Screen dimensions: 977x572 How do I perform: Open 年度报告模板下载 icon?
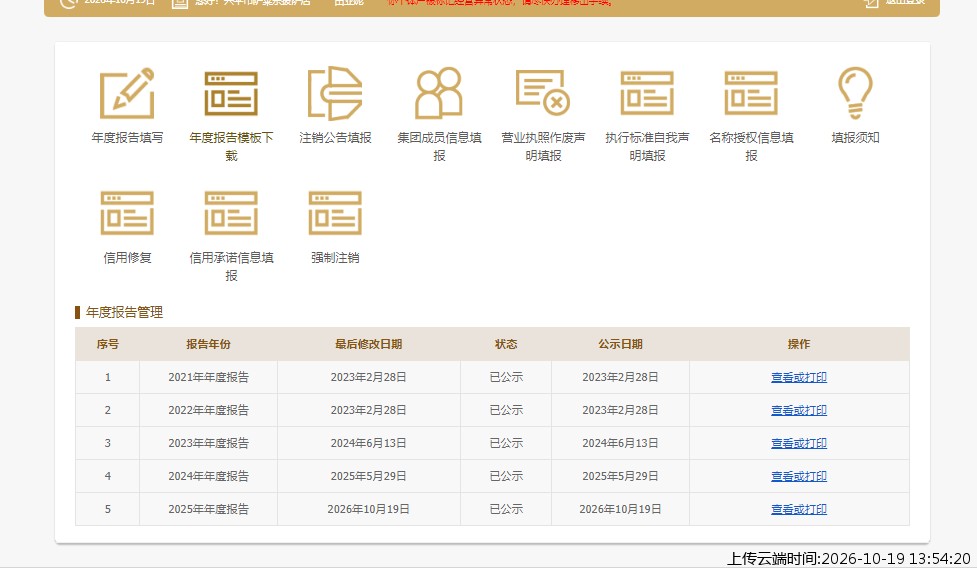point(231,93)
